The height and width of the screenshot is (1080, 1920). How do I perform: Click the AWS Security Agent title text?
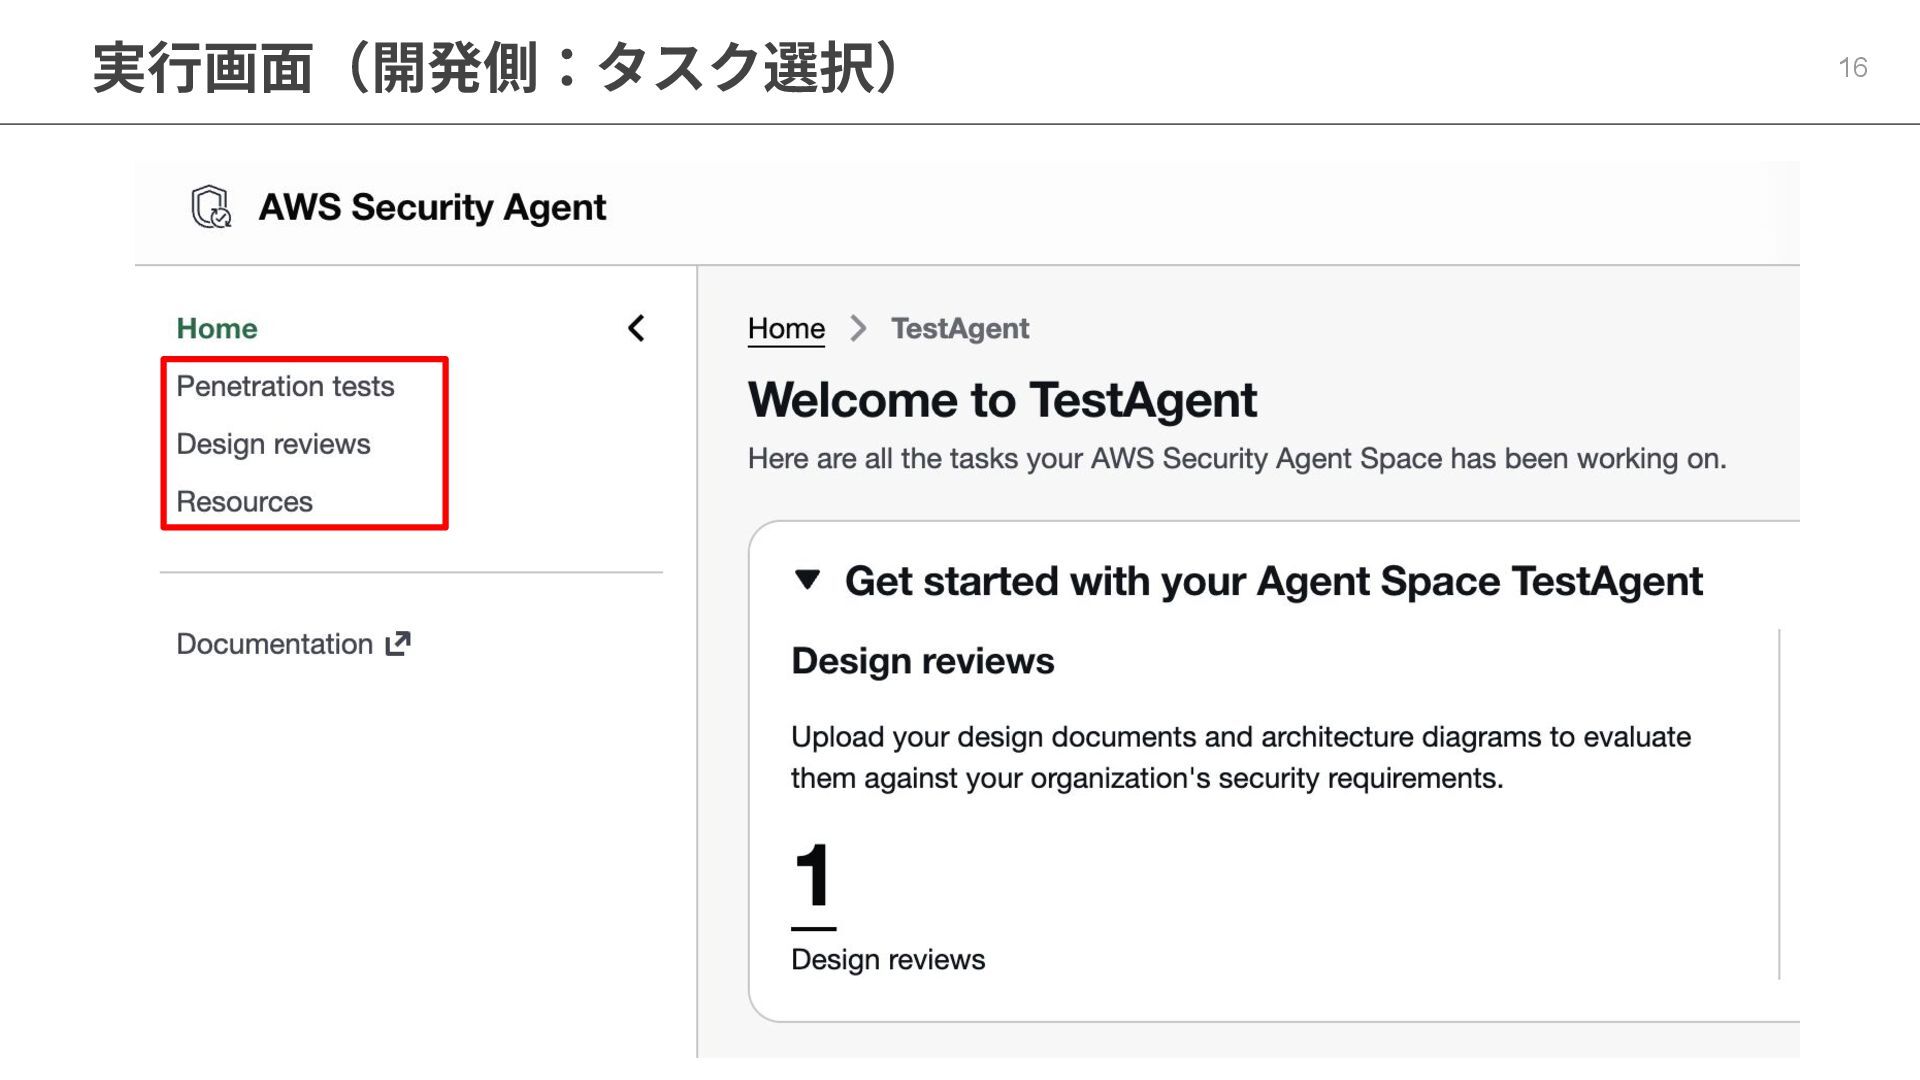(432, 207)
